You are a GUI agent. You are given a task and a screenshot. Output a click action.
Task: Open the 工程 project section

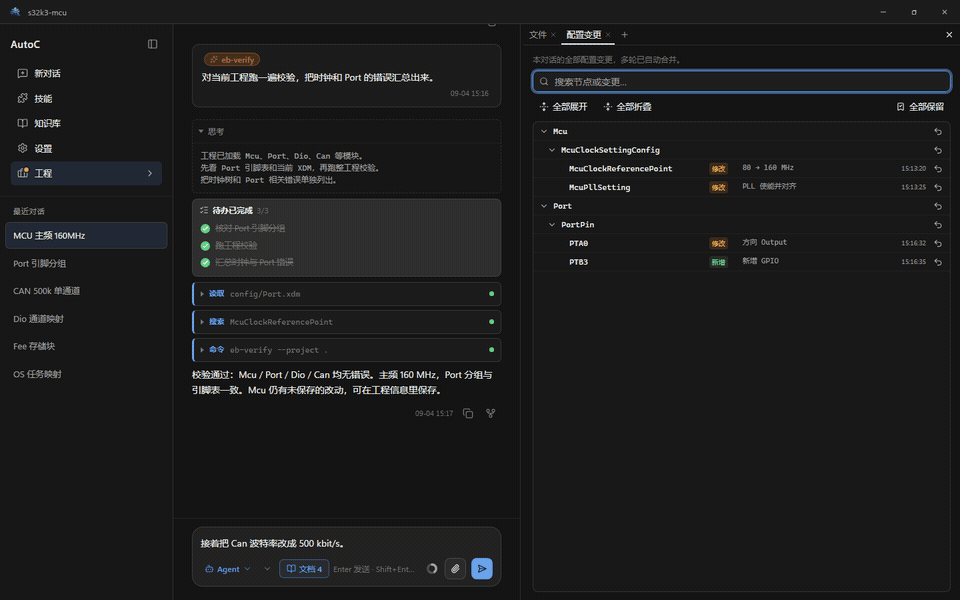pyautogui.click(x=86, y=173)
